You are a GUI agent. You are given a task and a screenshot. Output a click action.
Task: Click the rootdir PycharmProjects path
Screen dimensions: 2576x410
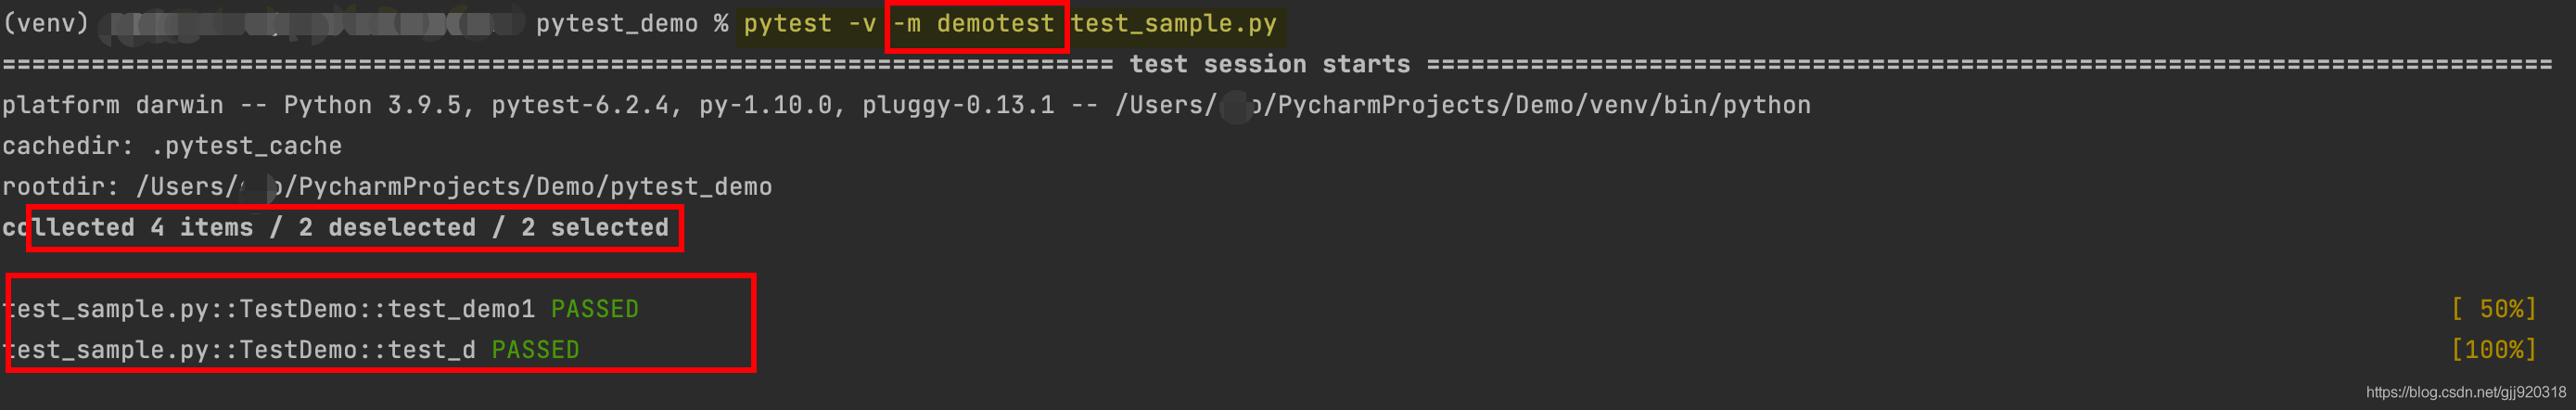[454, 187]
